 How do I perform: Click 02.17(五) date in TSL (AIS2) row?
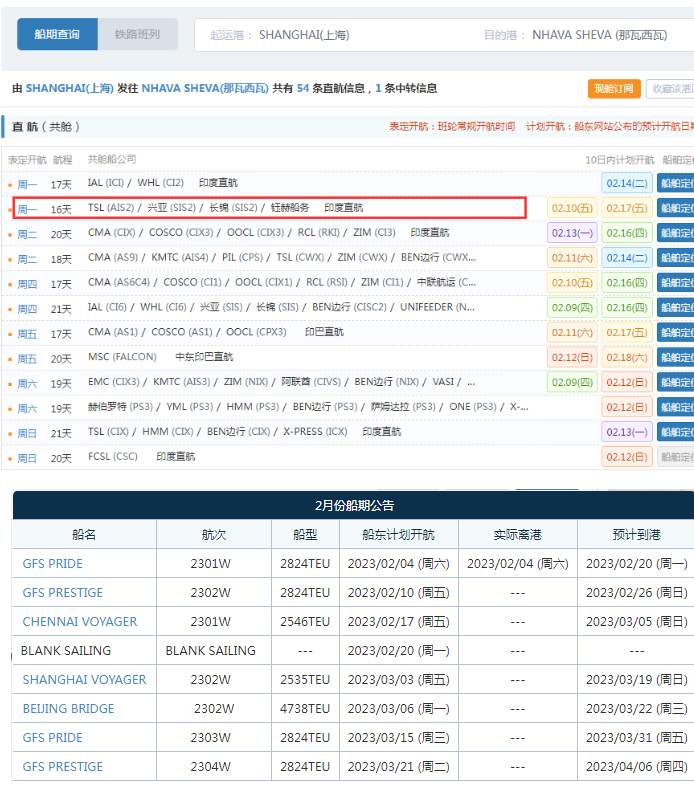[x=627, y=208]
